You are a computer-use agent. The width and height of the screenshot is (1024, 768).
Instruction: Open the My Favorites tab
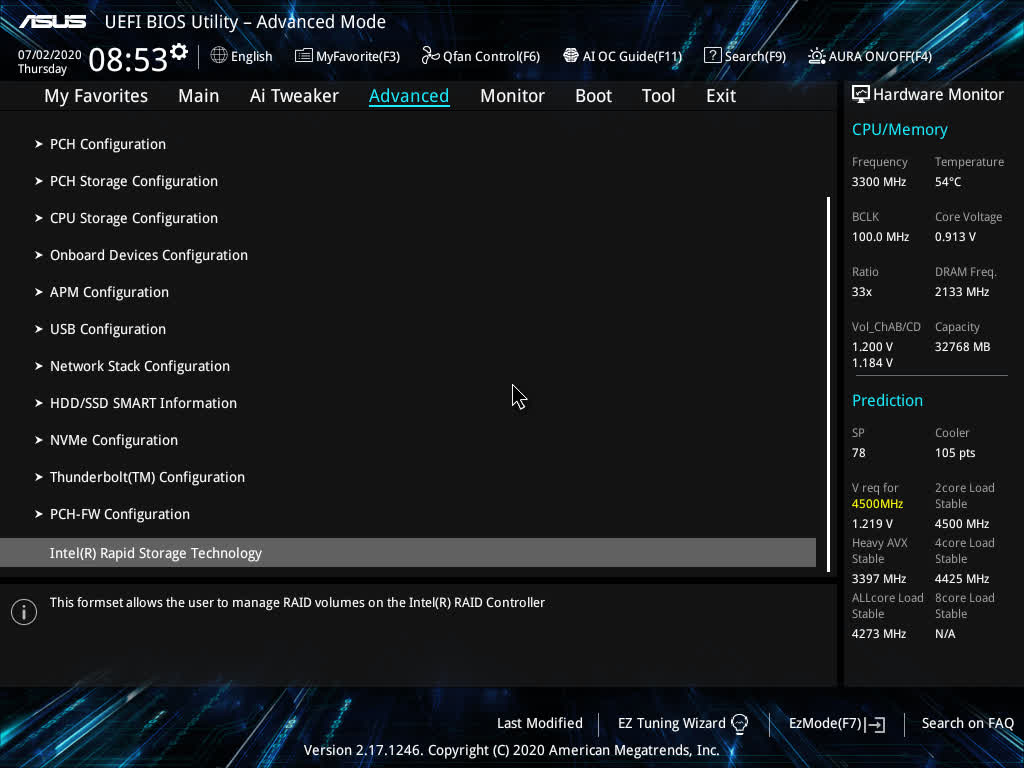96,96
